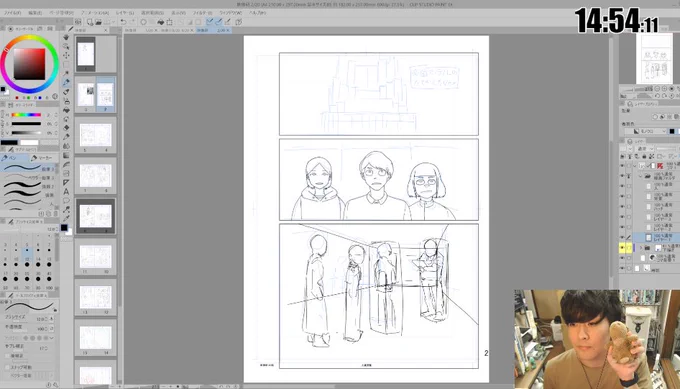
Task: Select the Balloon tool
Action: [66, 201]
